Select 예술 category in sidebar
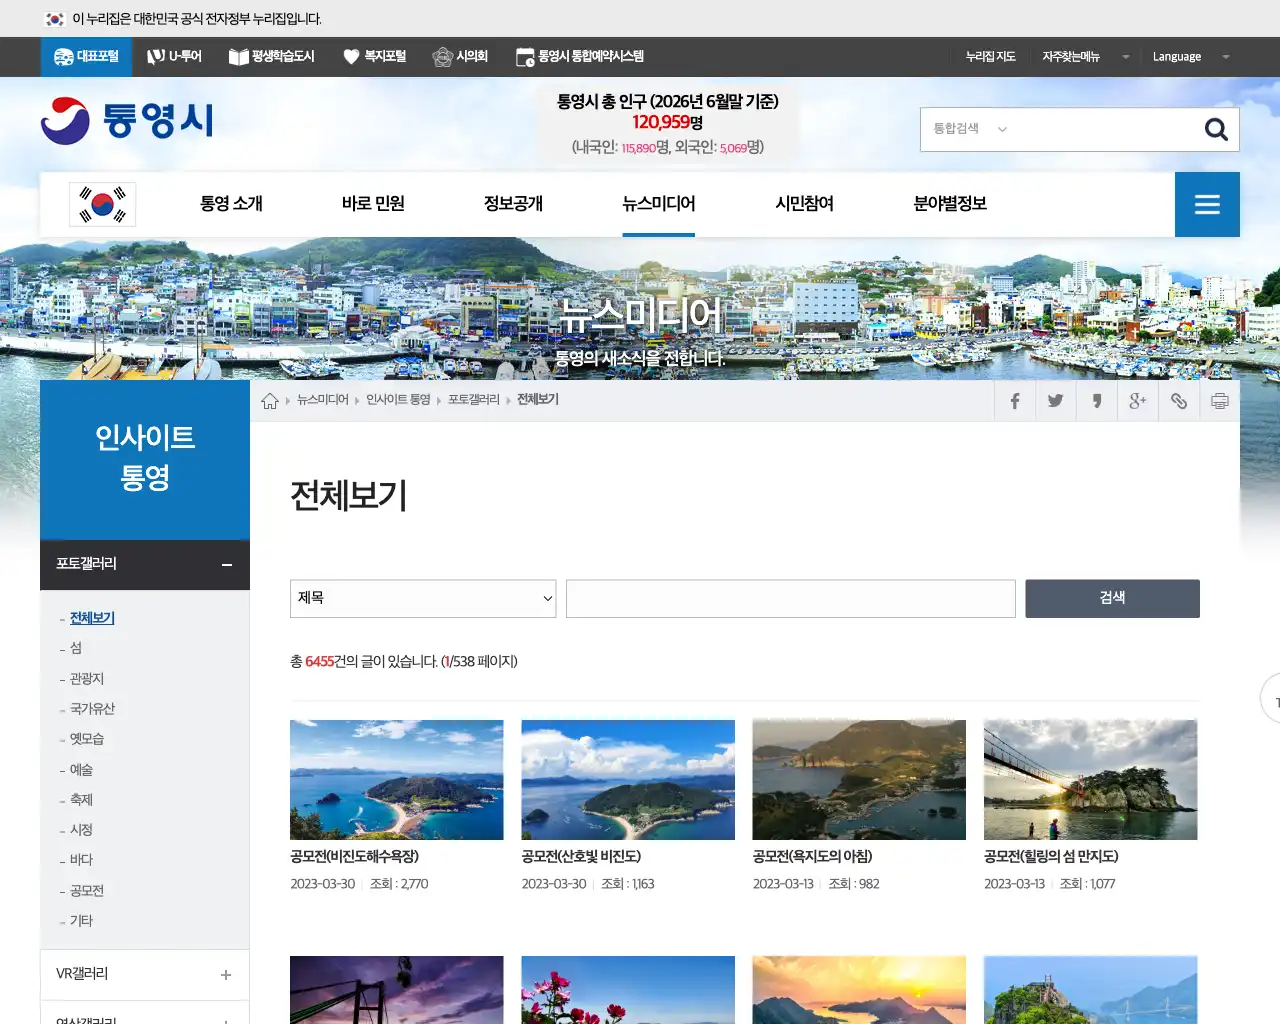The image size is (1280, 1024). [81, 770]
